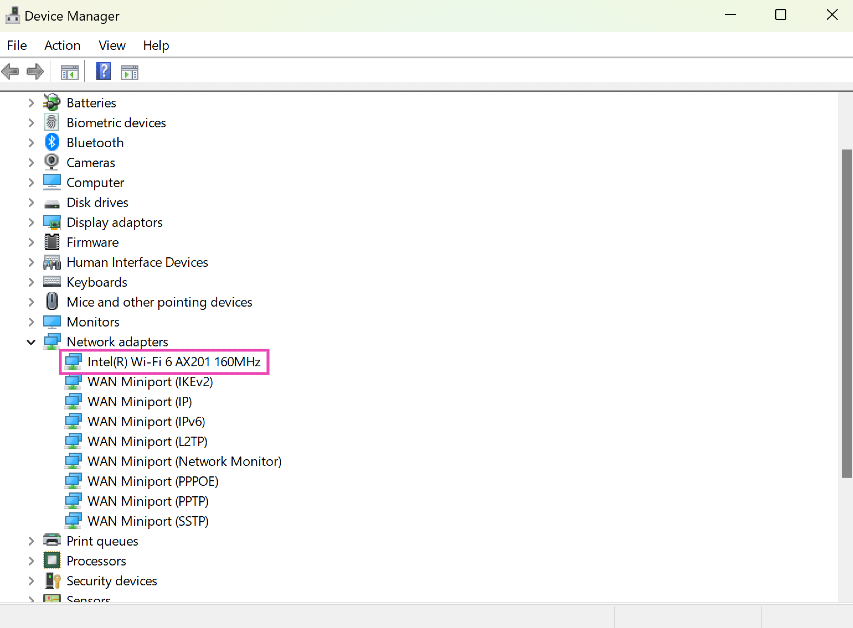Click the Show/Hide Action Pane toolbar icon
The height and width of the screenshot is (628, 853).
pos(129,71)
